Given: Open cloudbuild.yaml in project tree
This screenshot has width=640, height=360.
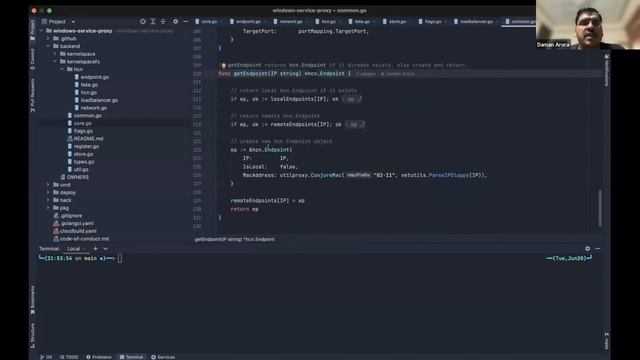Looking at the screenshot, I should click(x=78, y=231).
